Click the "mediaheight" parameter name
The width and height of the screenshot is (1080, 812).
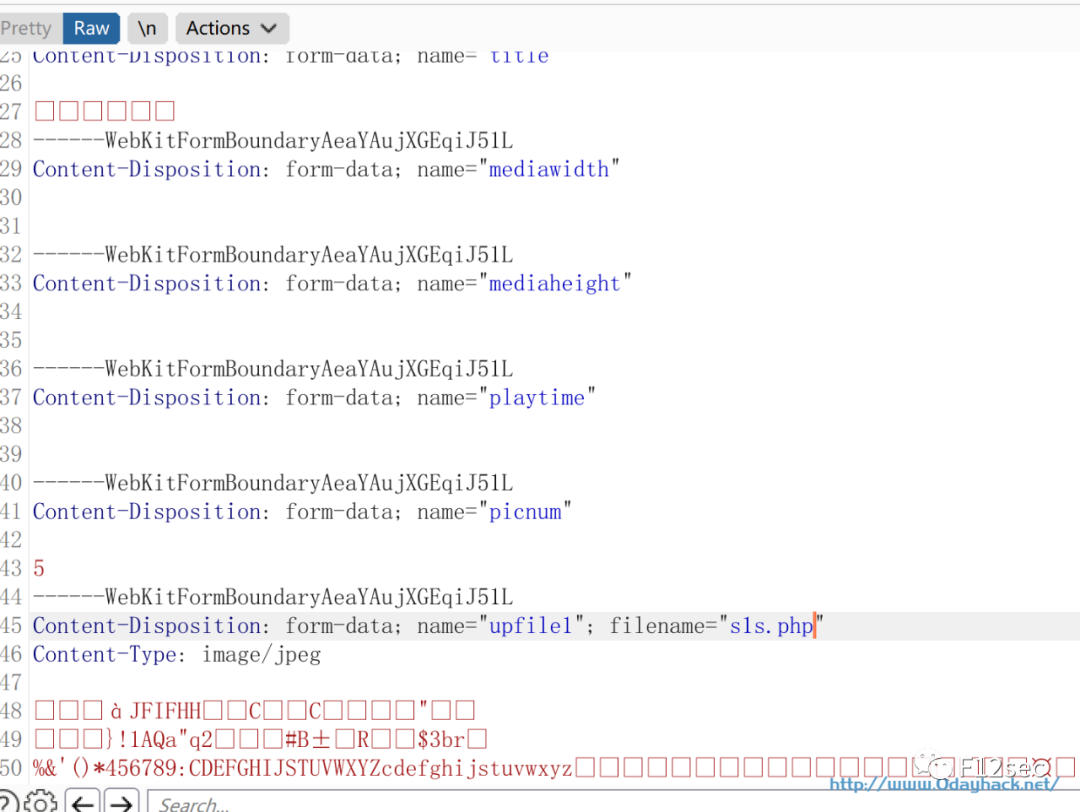(554, 283)
